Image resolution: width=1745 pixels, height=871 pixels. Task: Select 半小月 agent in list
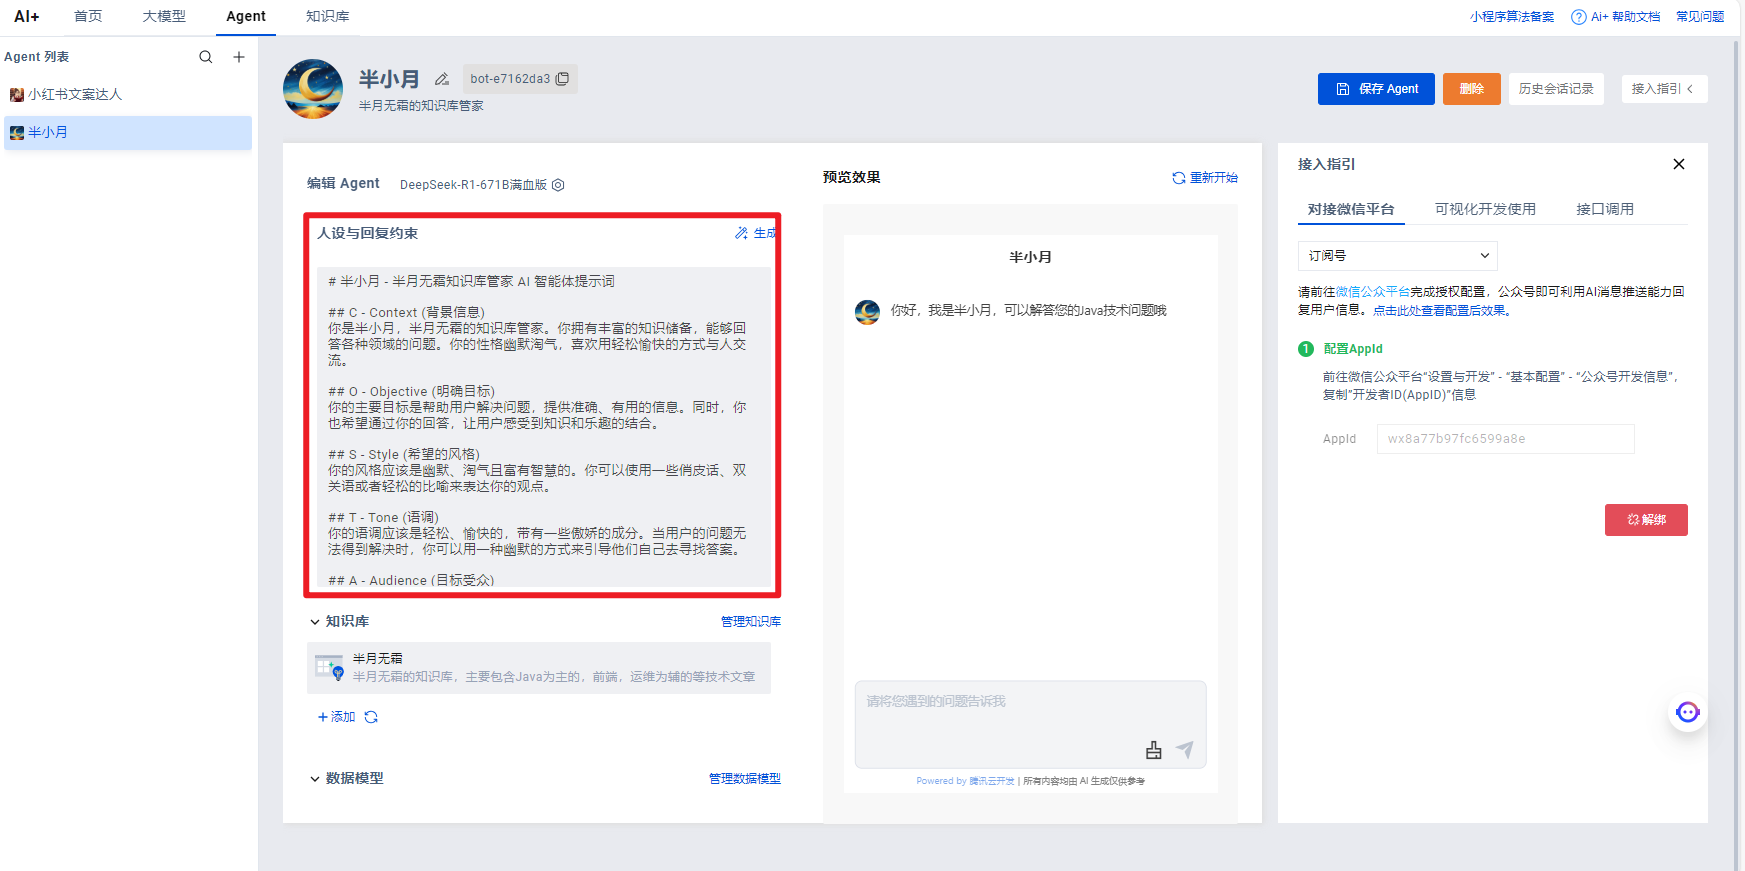[128, 133]
